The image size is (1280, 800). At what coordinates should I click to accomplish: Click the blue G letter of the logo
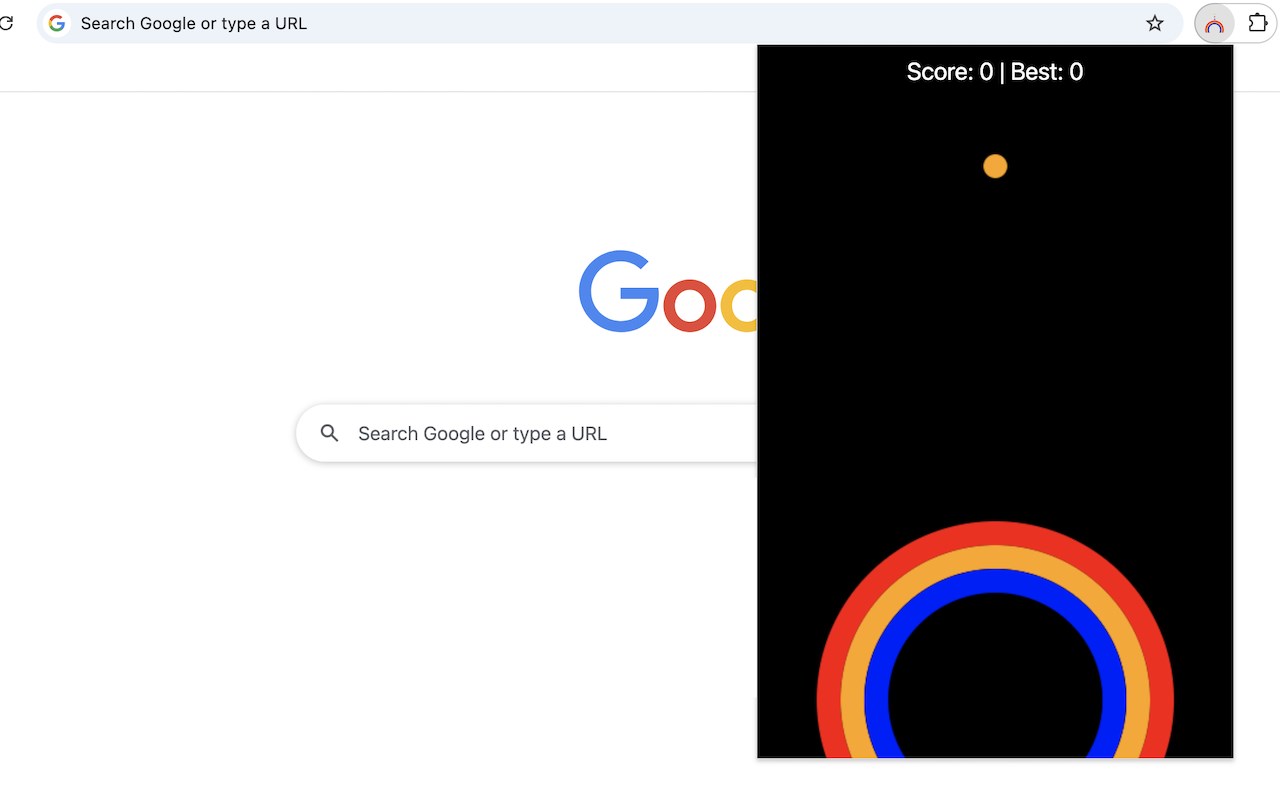point(619,291)
